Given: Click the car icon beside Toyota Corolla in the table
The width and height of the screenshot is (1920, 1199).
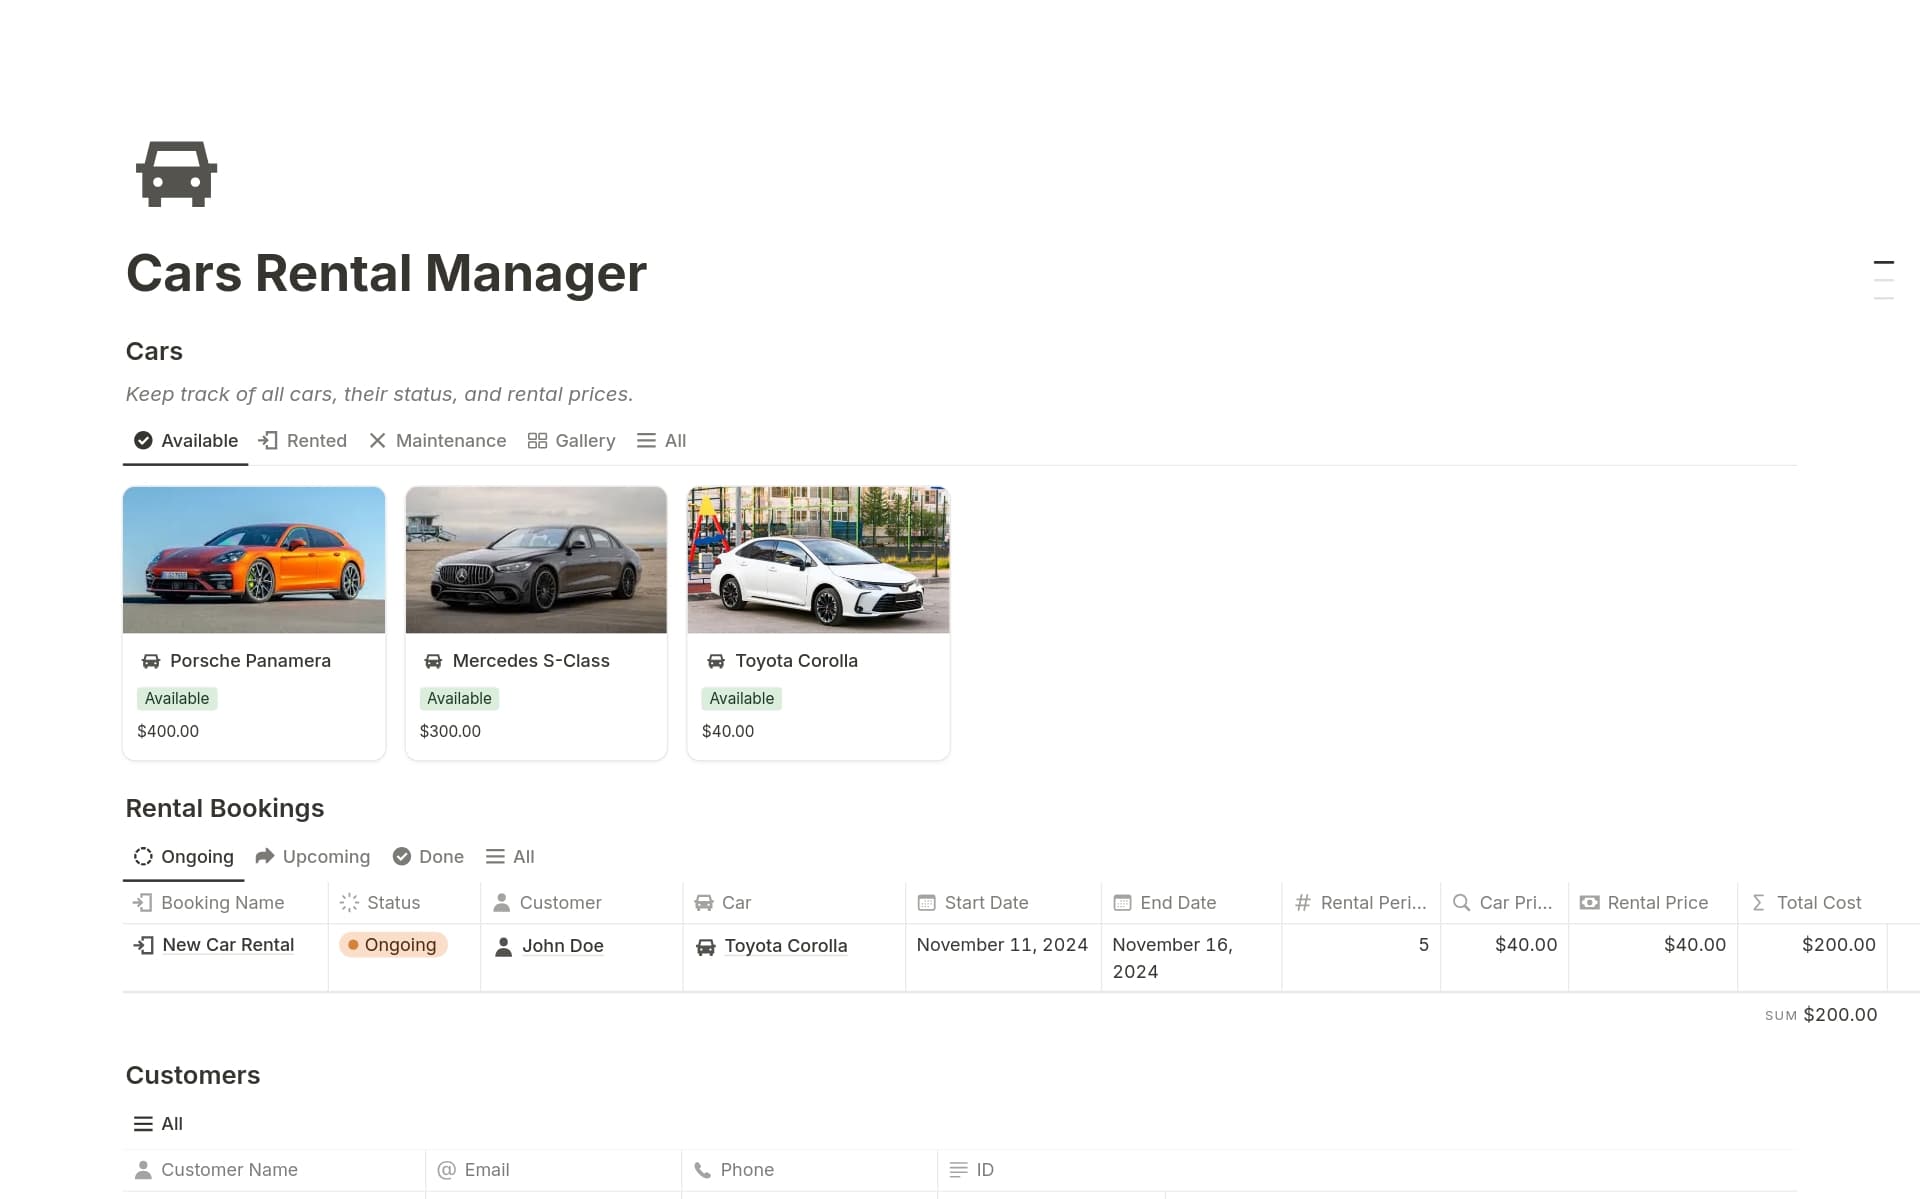Looking at the screenshot, I should click(x=706, y=946).
